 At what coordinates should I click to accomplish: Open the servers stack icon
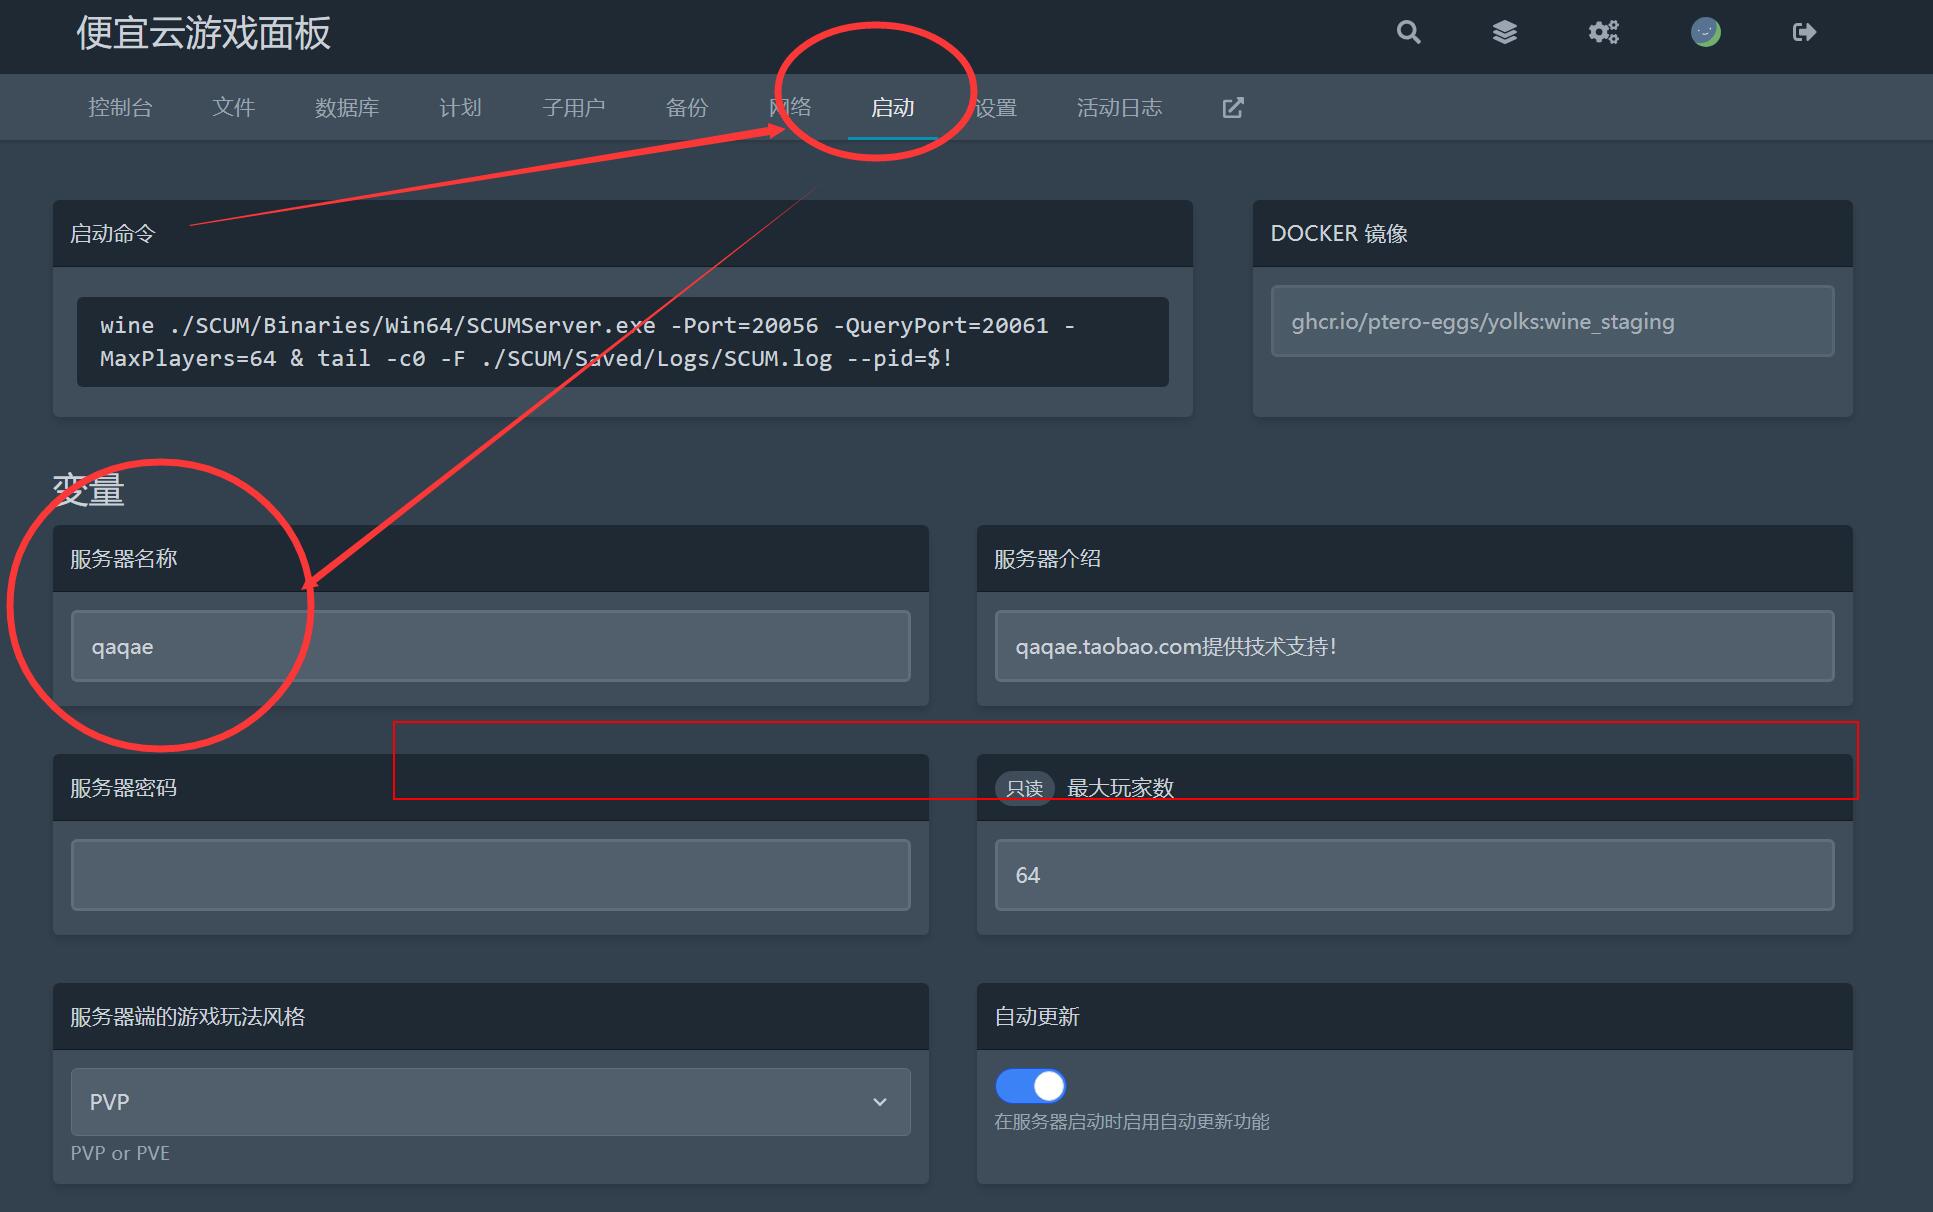[1504, 32]
